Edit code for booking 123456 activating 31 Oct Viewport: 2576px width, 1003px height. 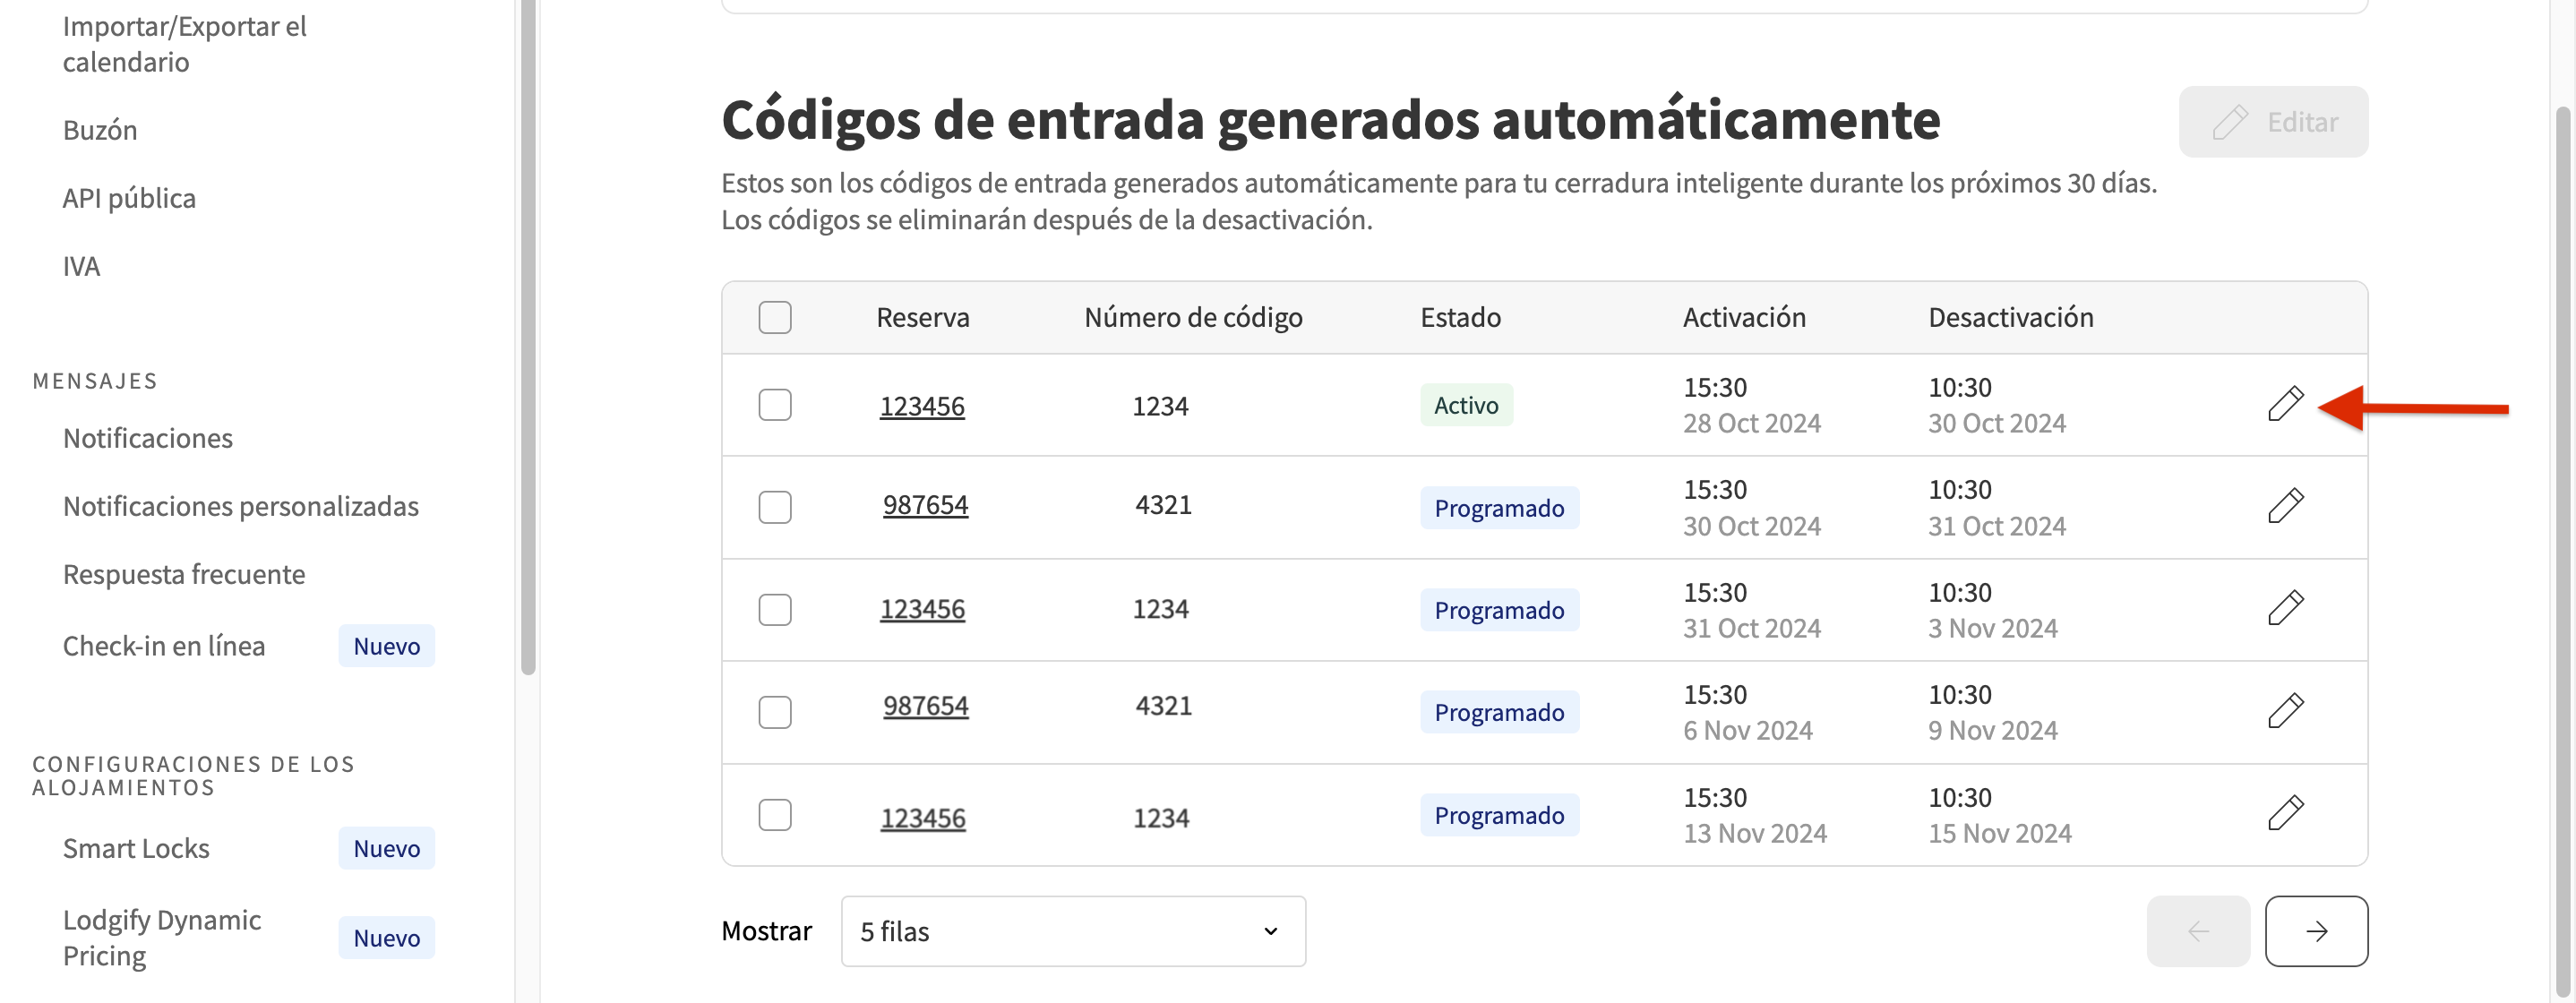pyautogui.click(x=2288, y=609)
